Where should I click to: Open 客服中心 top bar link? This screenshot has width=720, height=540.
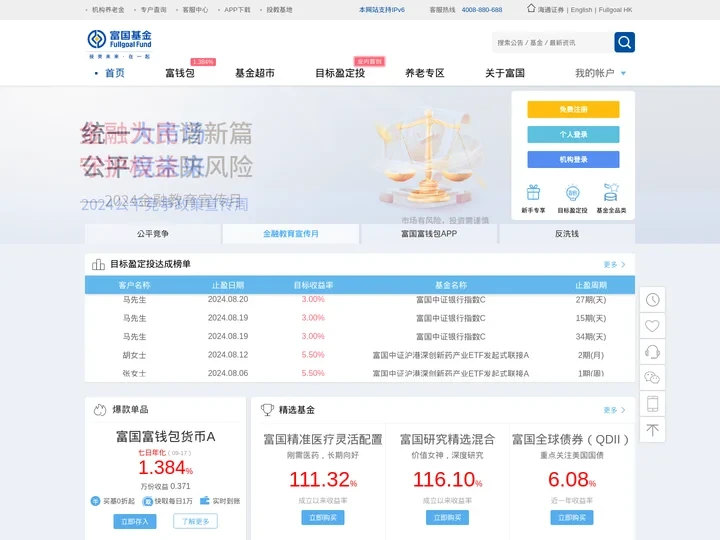coord(195,10)
